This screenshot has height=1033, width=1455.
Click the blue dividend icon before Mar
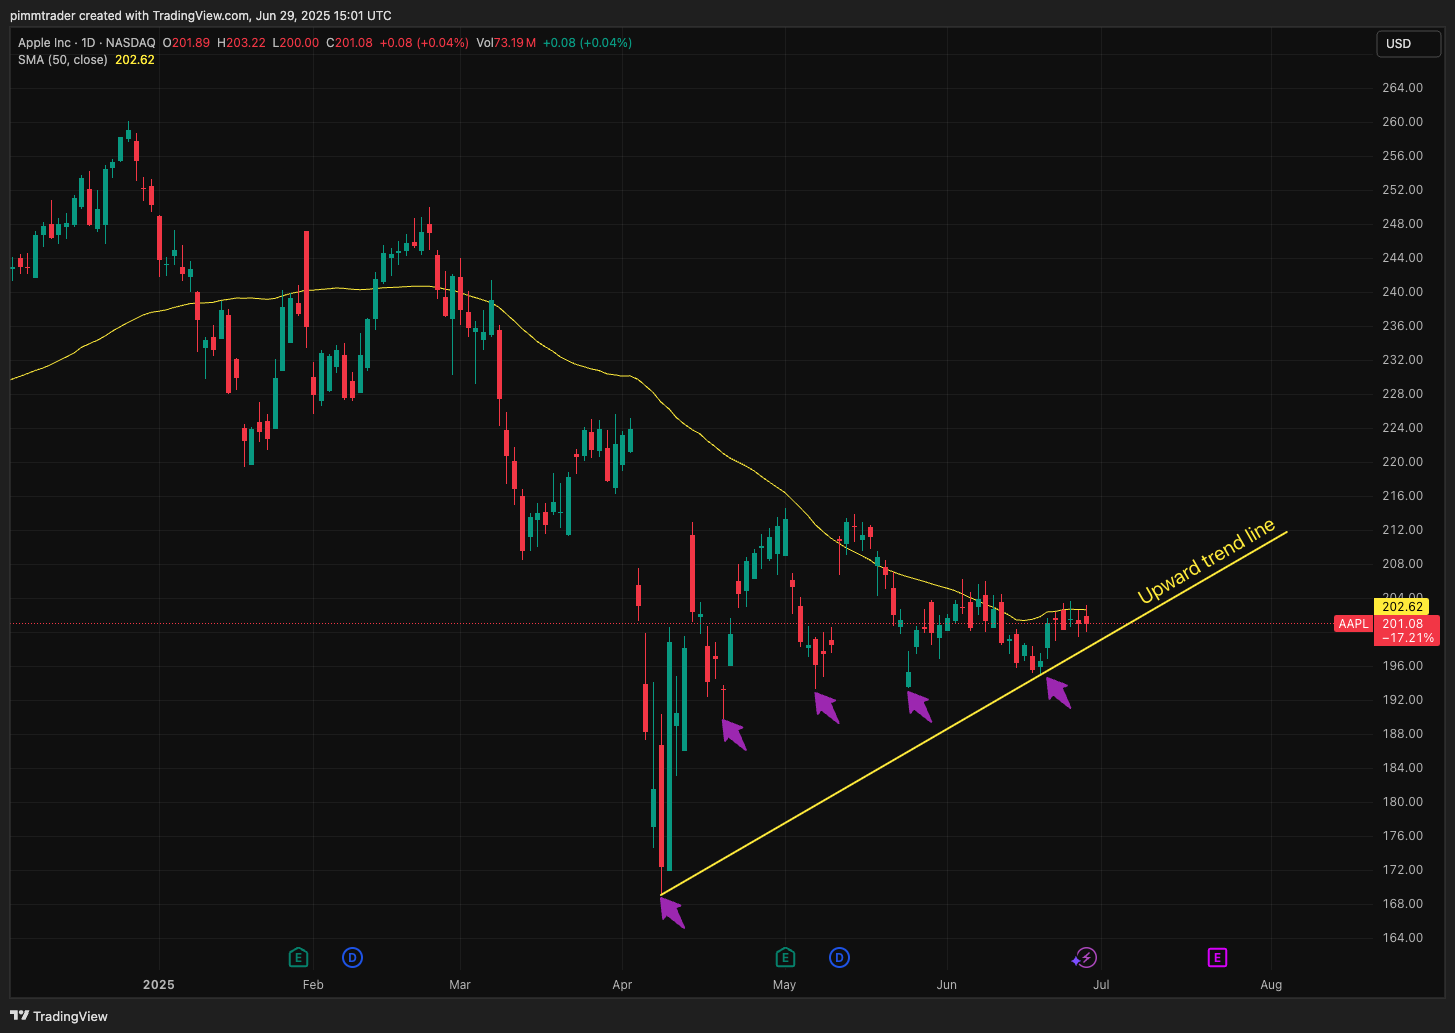click(x=352, y=958)
